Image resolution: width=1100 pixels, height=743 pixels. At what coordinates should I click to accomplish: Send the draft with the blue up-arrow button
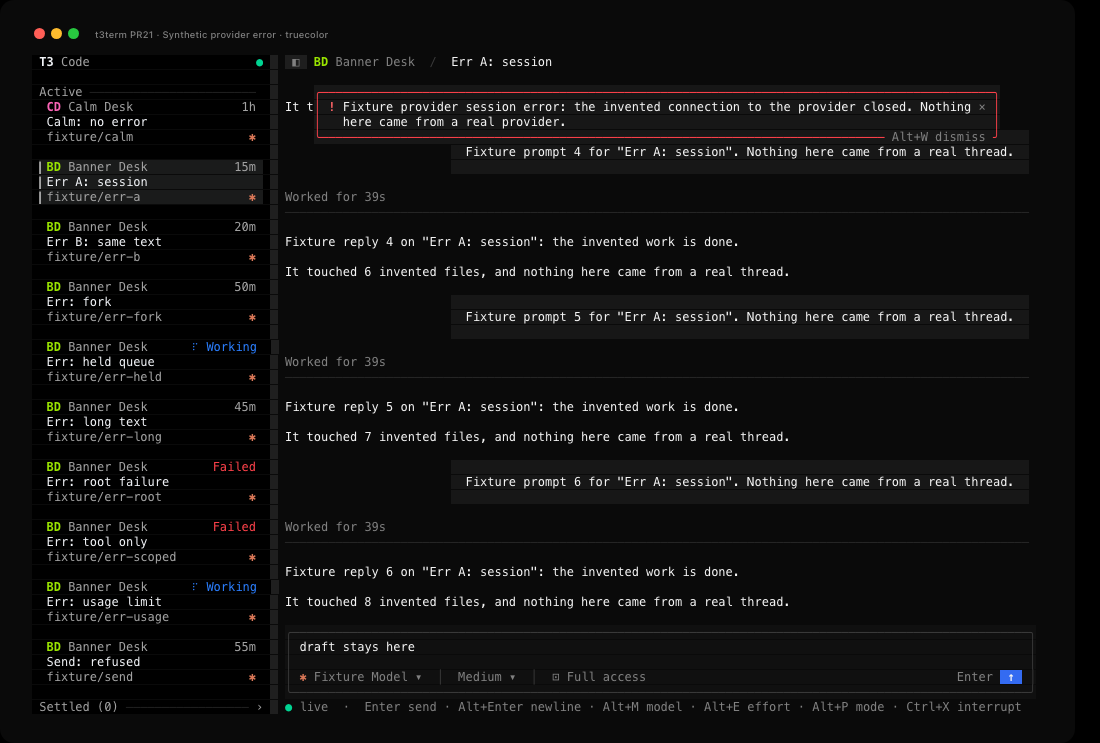1010,677
